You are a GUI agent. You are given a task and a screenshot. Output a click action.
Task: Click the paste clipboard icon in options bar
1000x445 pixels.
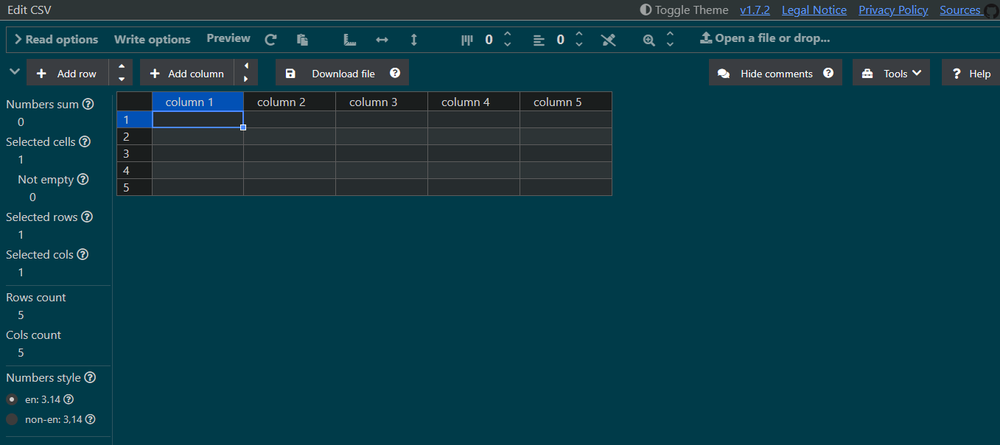pos(302,40)
